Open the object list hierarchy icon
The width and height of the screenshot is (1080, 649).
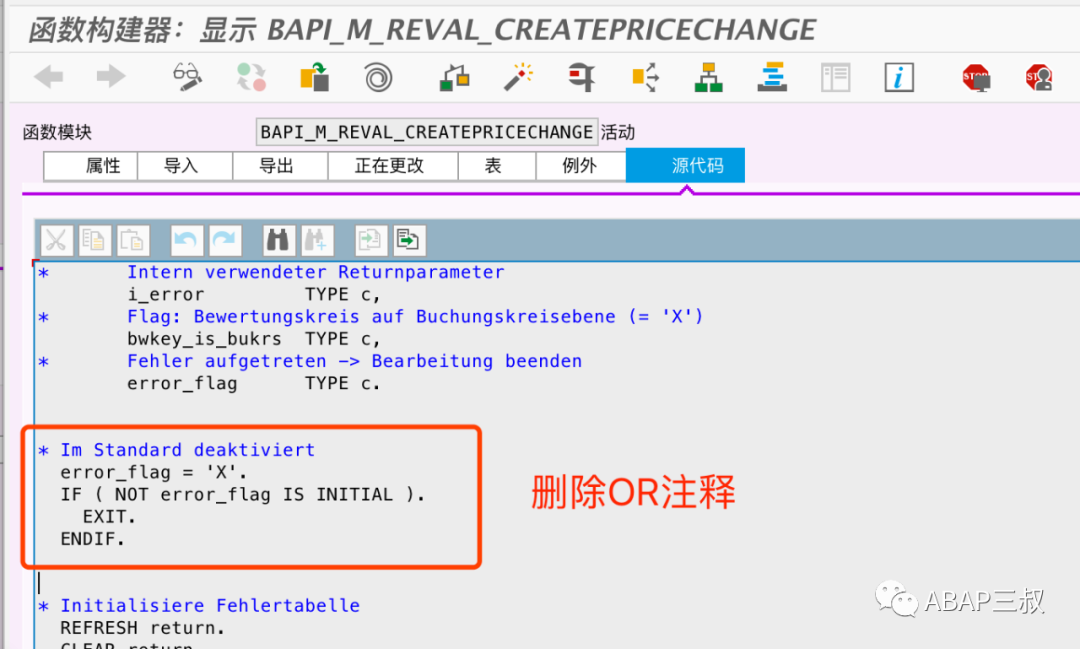click(709, 77)
